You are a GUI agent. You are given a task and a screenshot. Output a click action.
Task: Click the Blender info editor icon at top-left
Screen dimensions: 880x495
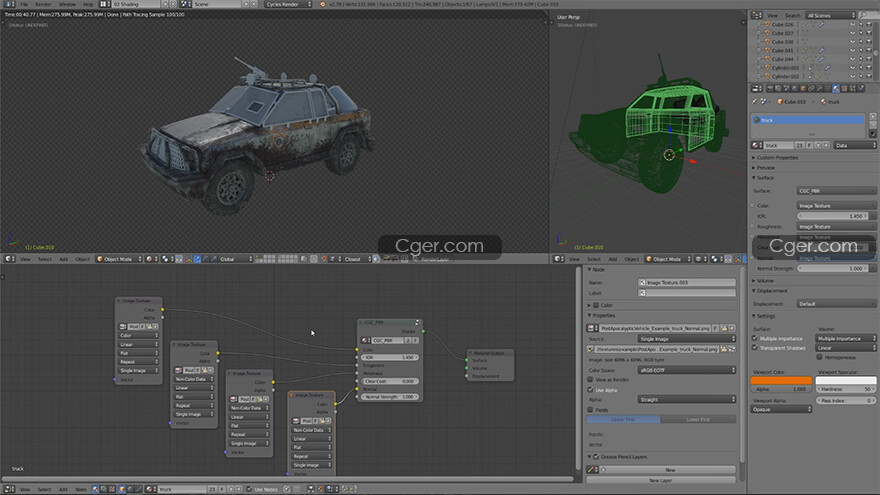click(x=9, y=4)
